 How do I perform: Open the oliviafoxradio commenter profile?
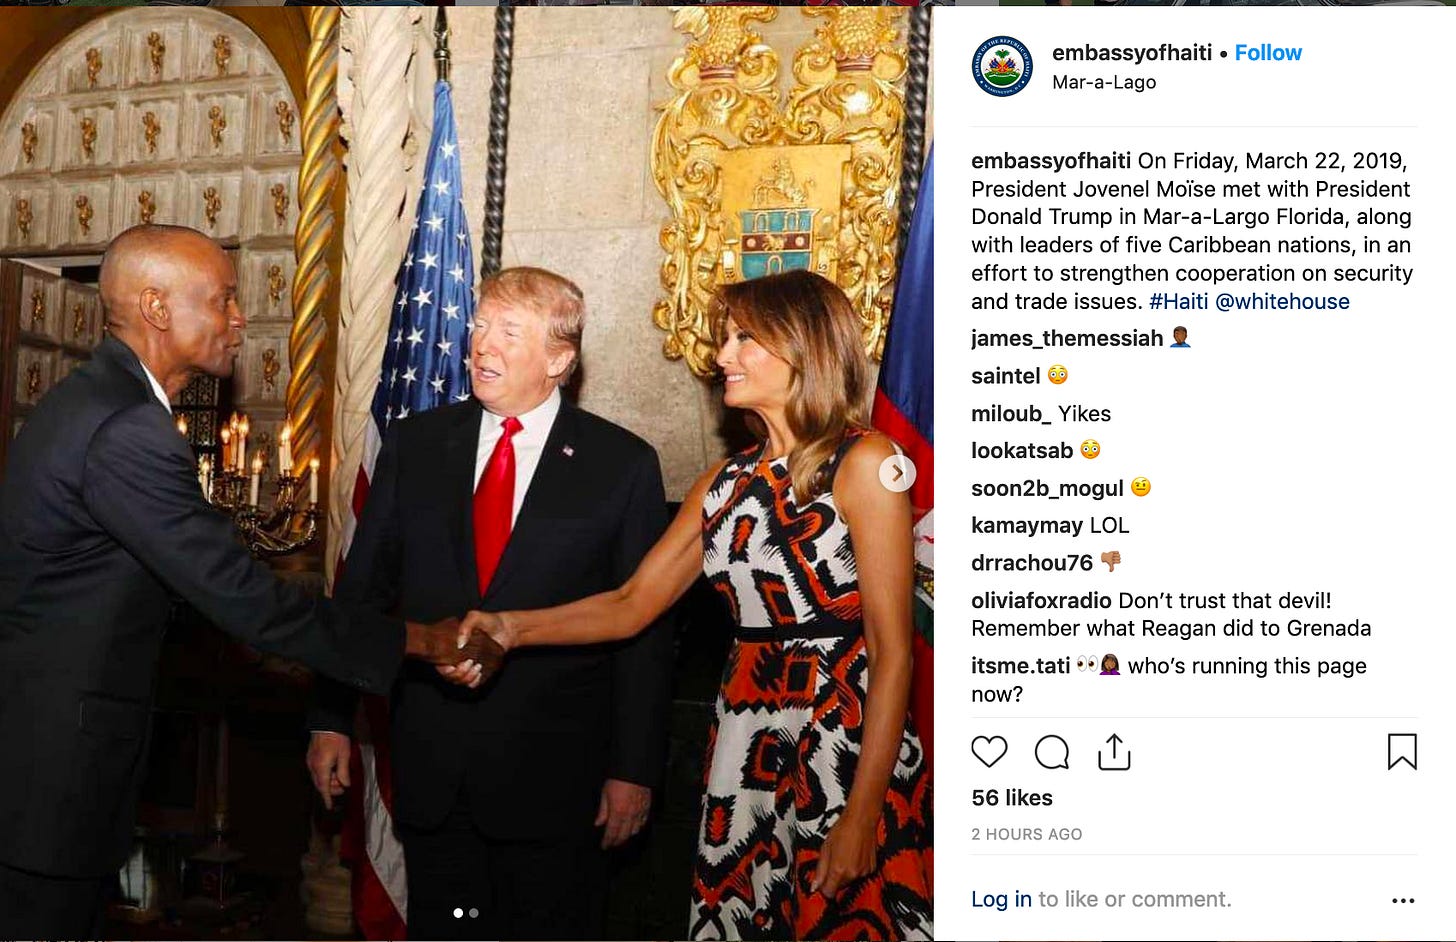[1041, 600]
